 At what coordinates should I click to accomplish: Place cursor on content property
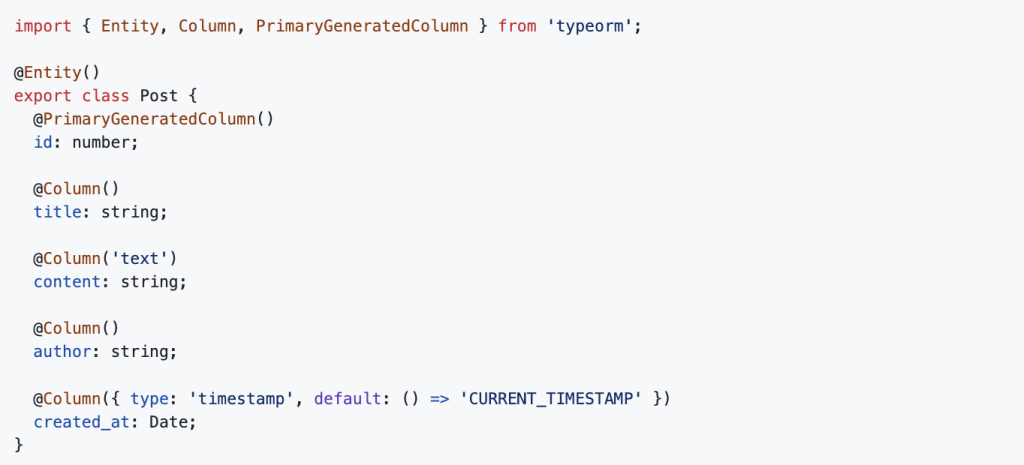pyautogui.click(x=67, y=282)
